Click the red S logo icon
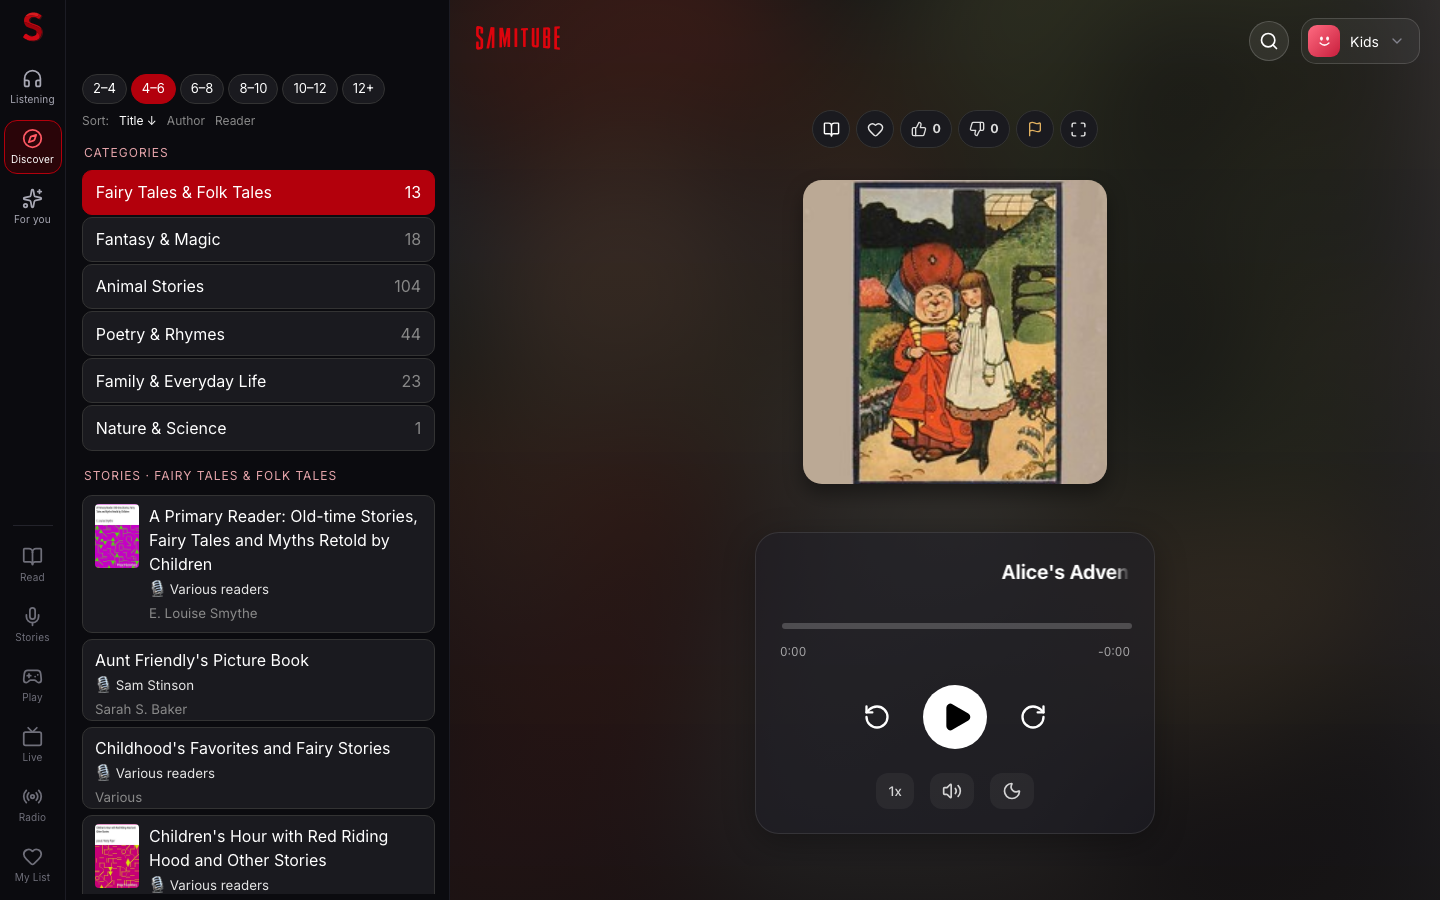 (32, 27)
